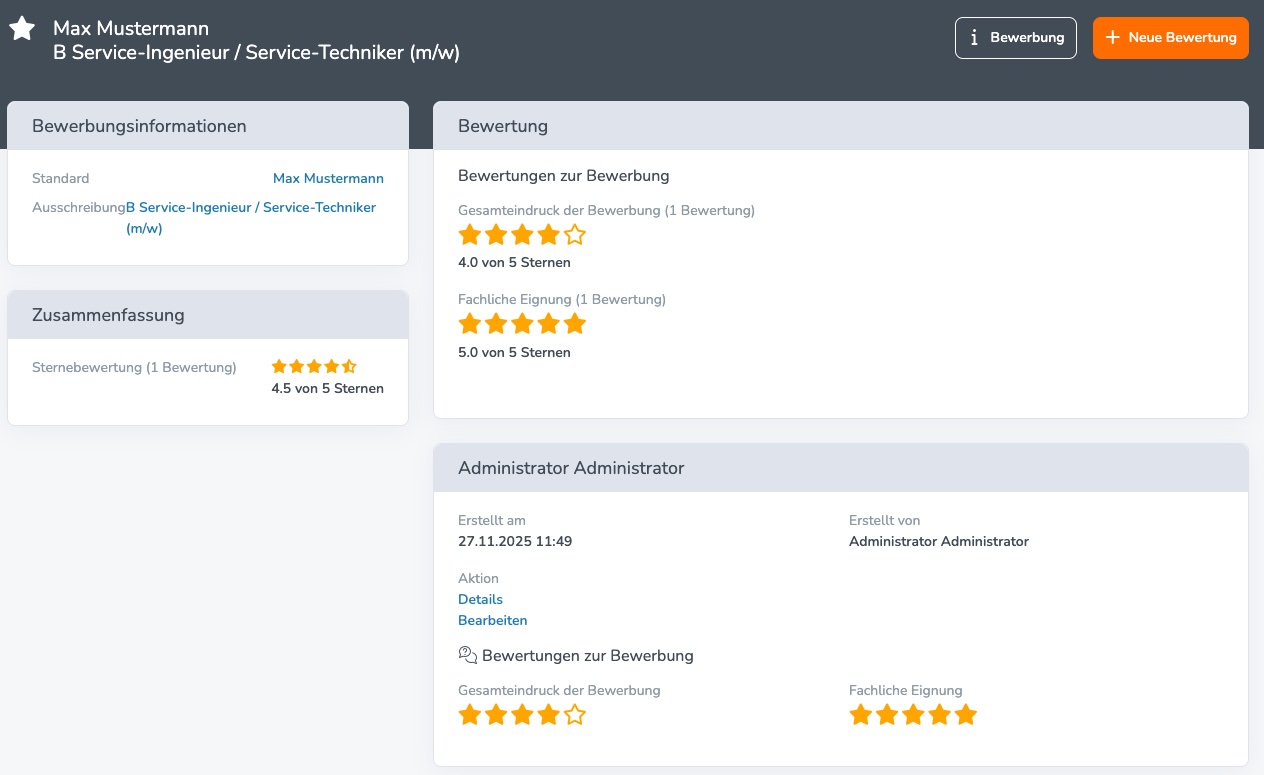Open the B Service-Ingenieur job posting link

click(x=250, y=208)
